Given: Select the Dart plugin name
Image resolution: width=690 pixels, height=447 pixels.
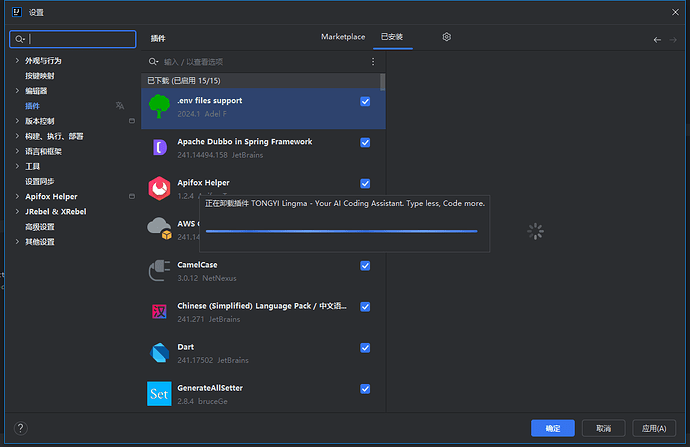Looking at the screenshot, I should point(185,347).
